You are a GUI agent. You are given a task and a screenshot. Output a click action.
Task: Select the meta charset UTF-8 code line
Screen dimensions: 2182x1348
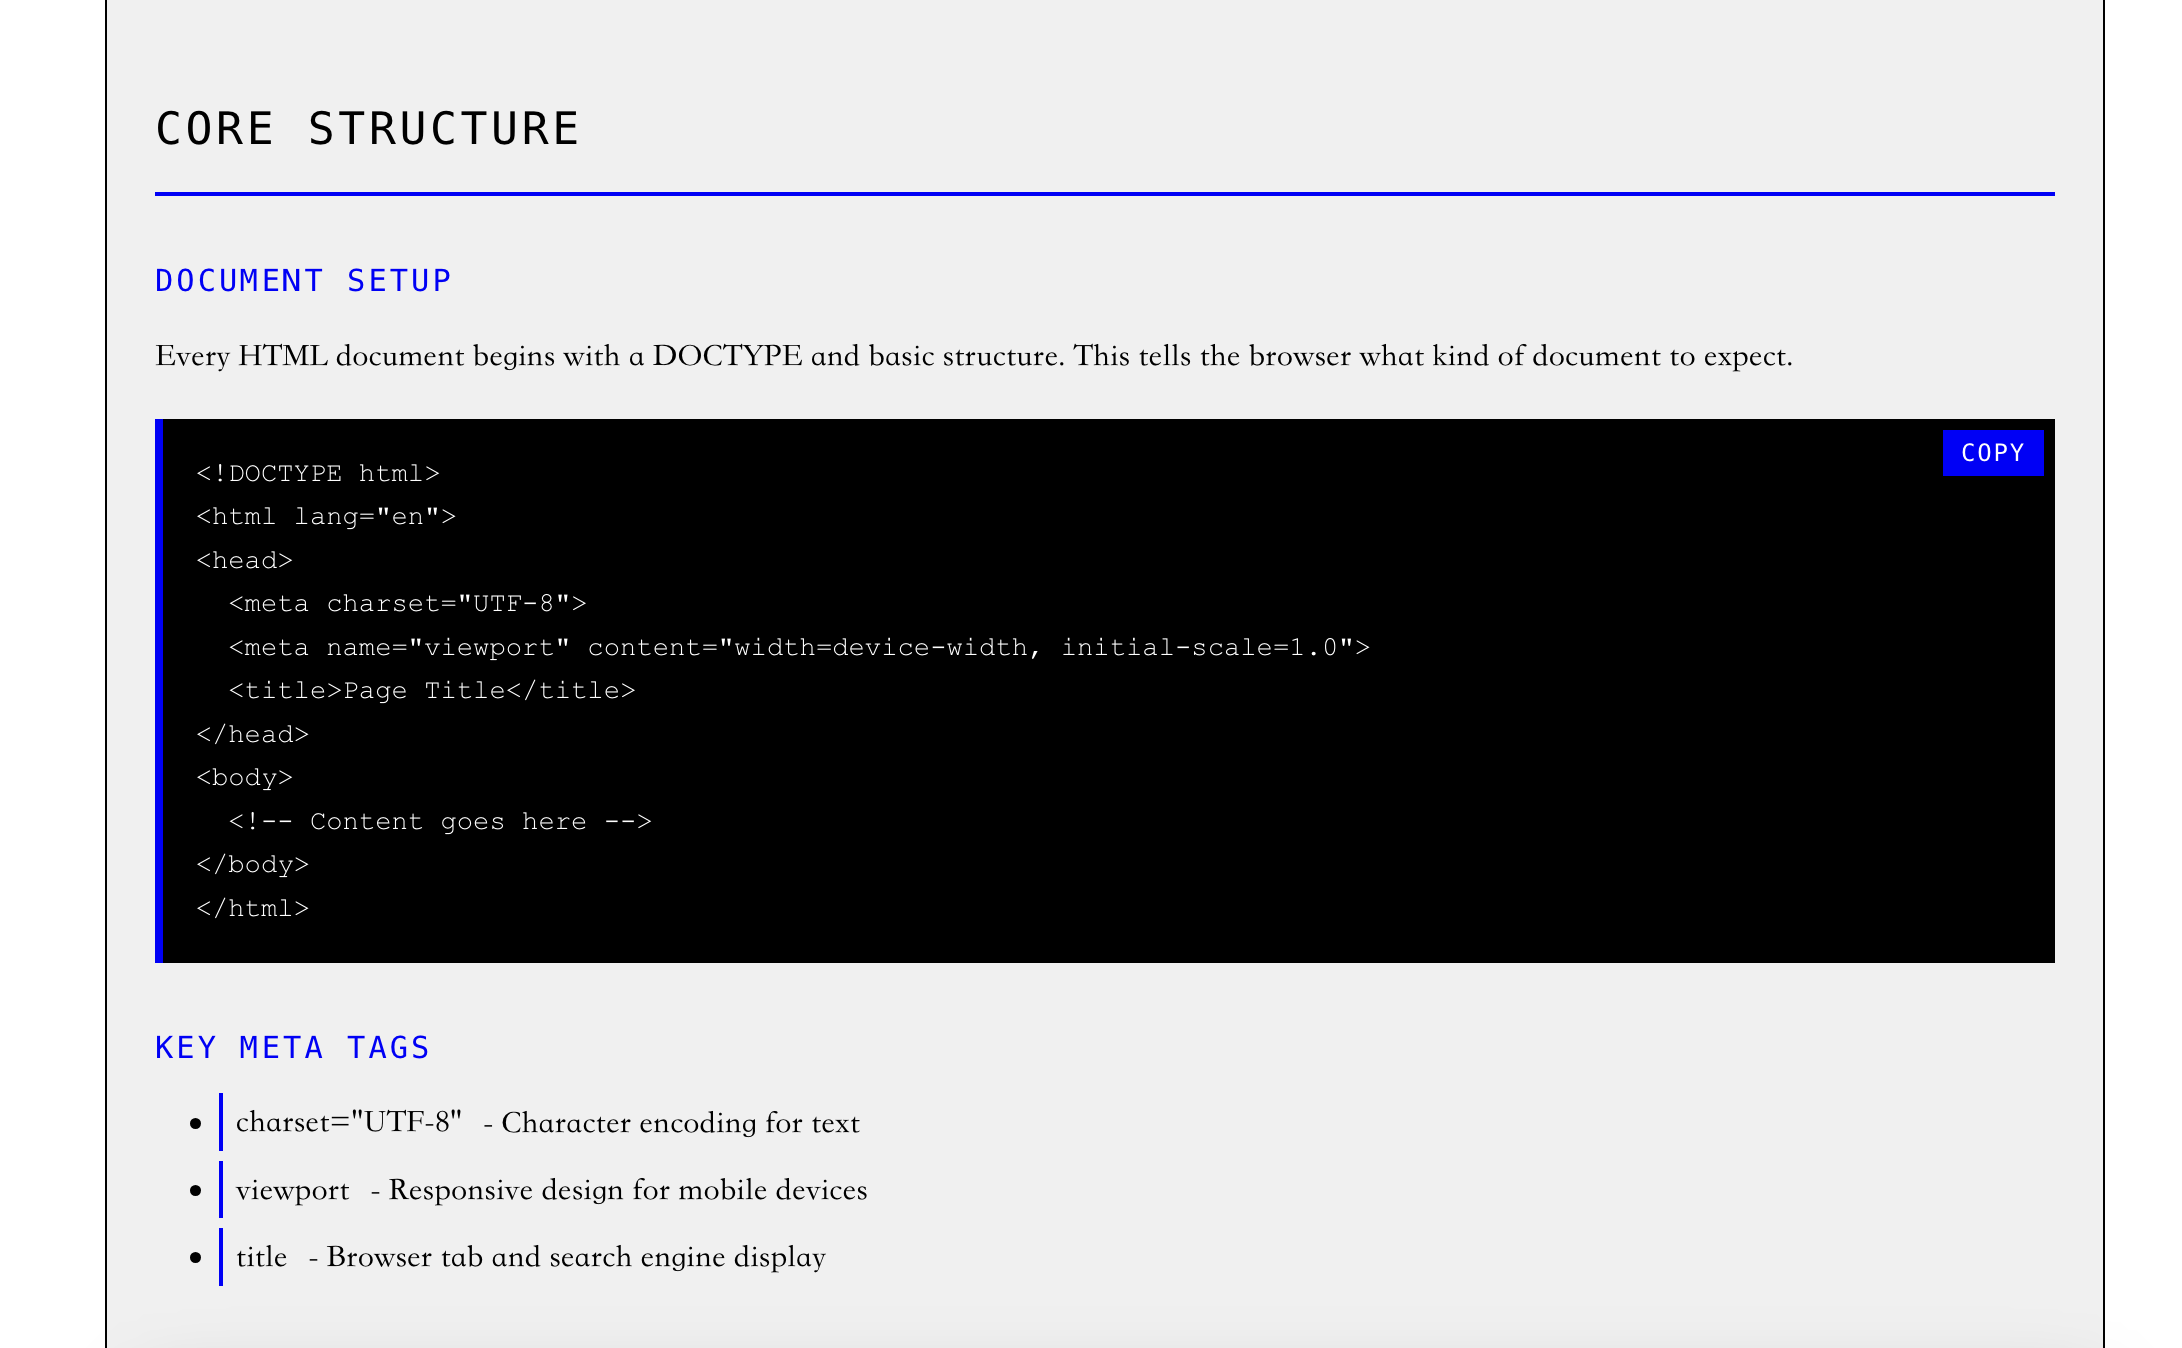tap(408, 603)
